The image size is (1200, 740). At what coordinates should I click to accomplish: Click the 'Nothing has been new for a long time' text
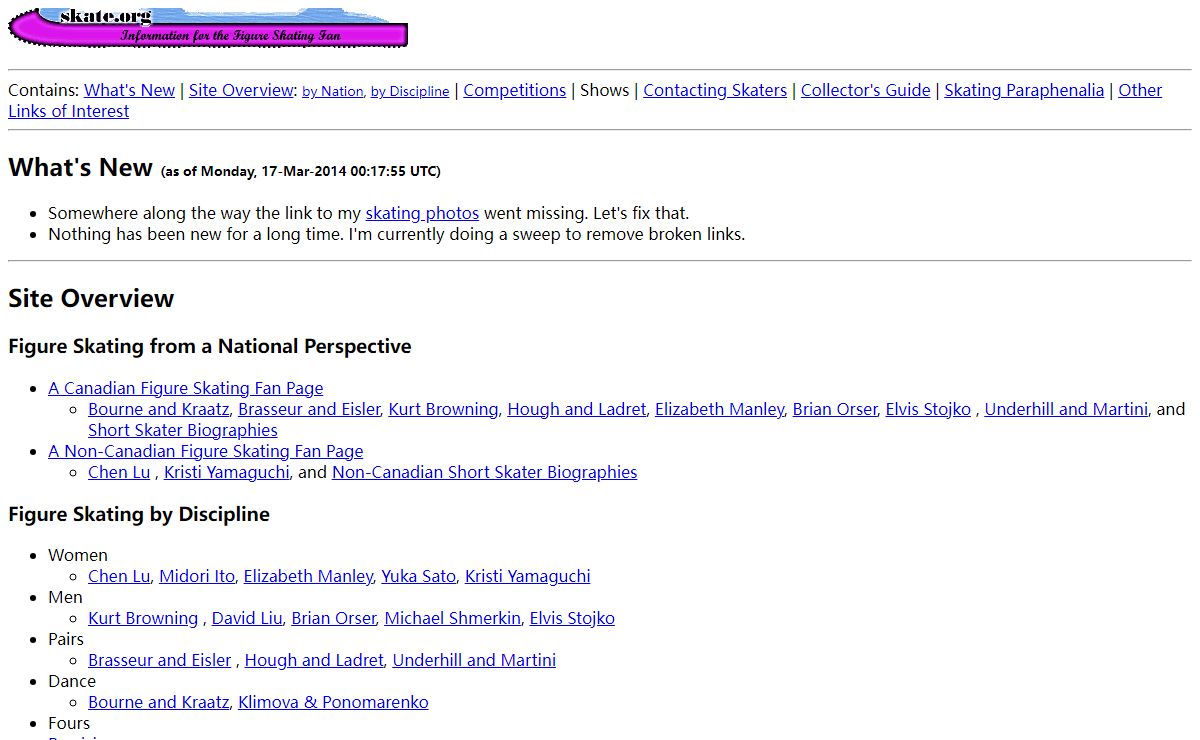click(x=196, y=234)
